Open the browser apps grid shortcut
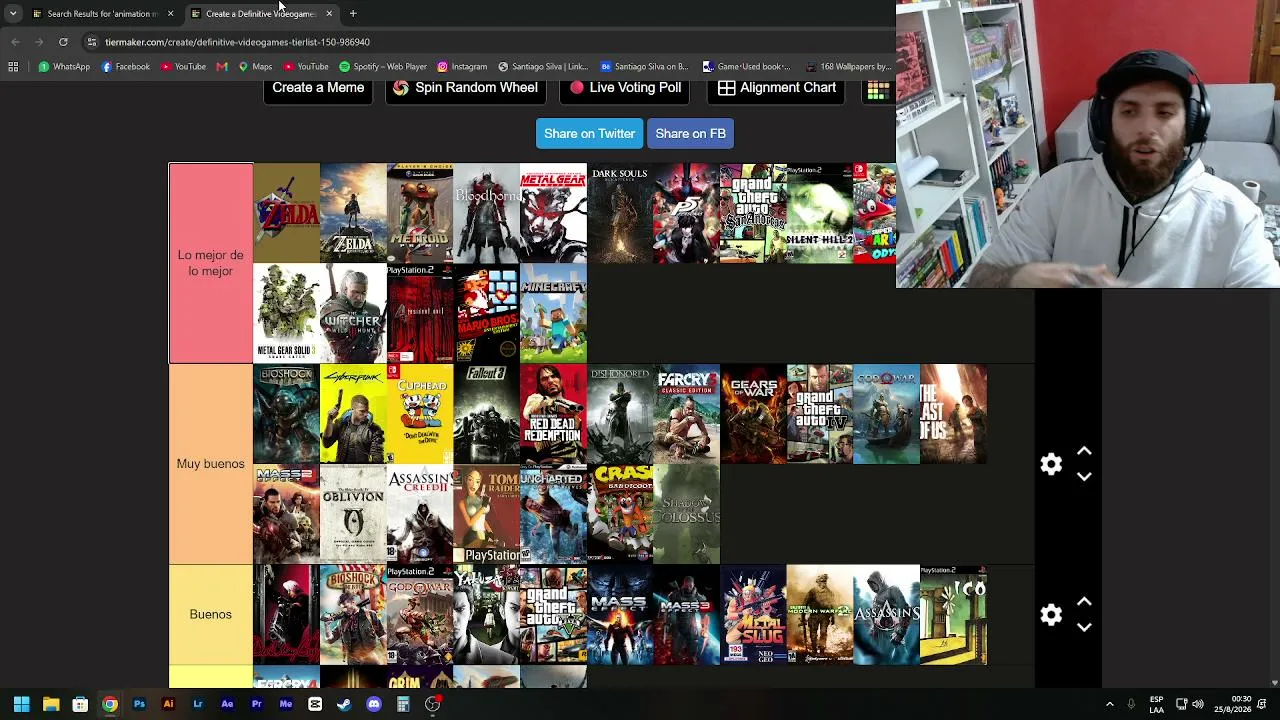The width and height of the screenshot is (1280, 720). pyautogui.click(x=13, y=67)
